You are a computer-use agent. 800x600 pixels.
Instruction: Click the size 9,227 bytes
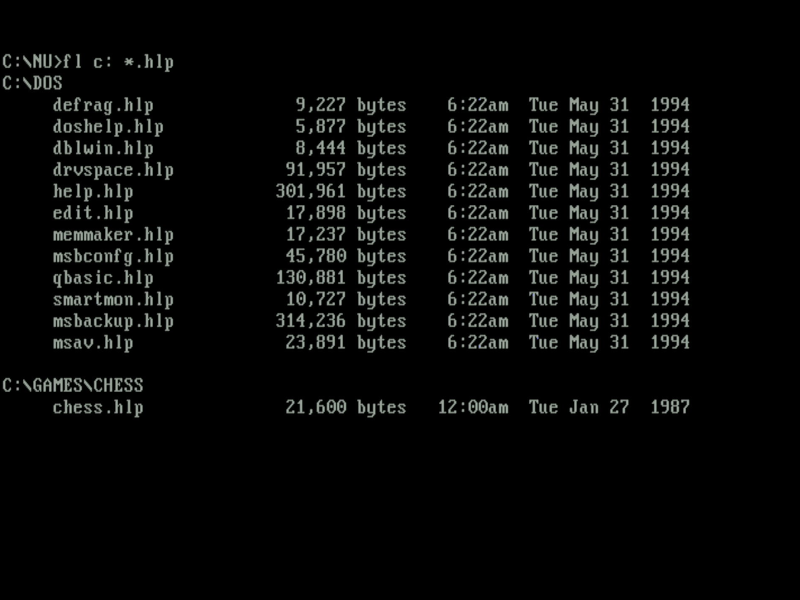(x=351, y=105)
